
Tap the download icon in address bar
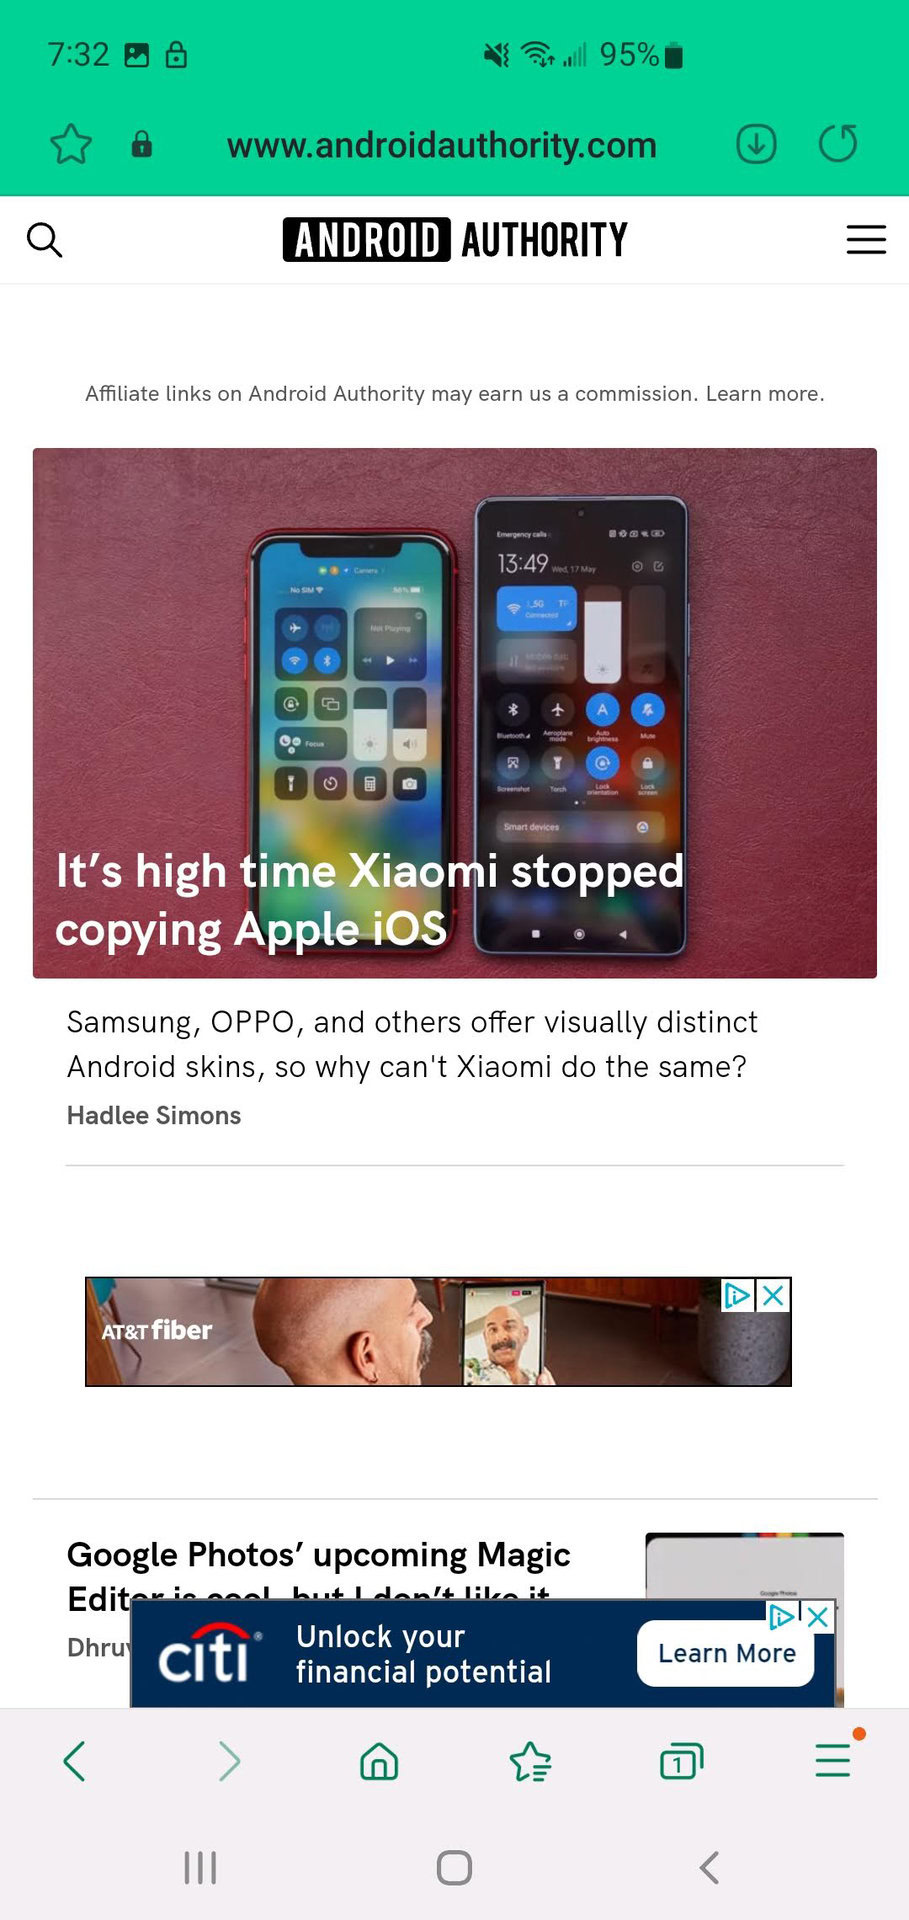756,144
